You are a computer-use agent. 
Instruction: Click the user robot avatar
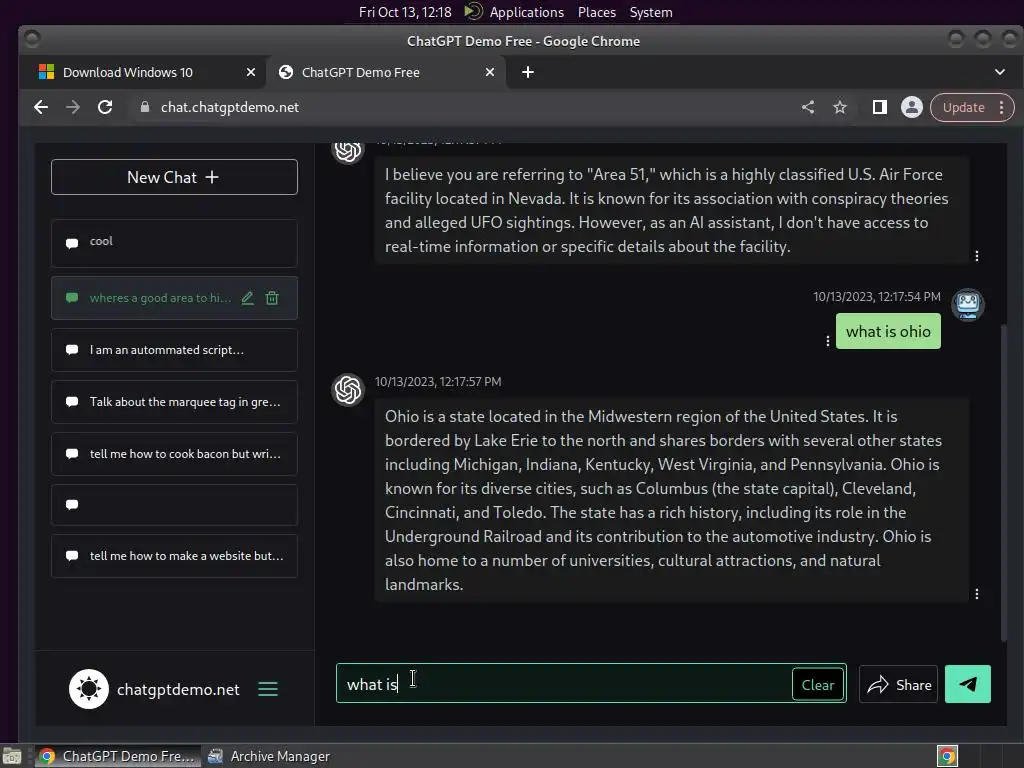[968, 304]
